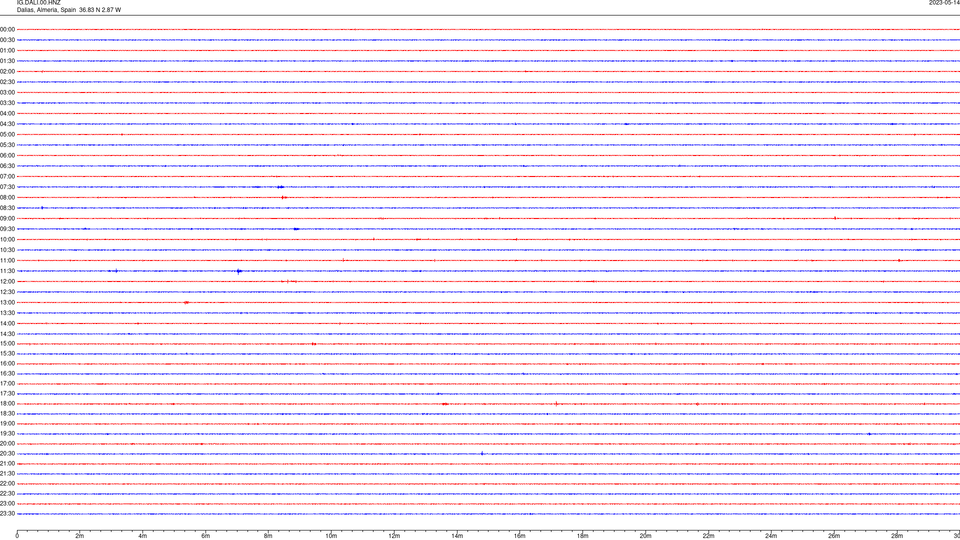Select the 20:30 trace time label

[7, 454]
